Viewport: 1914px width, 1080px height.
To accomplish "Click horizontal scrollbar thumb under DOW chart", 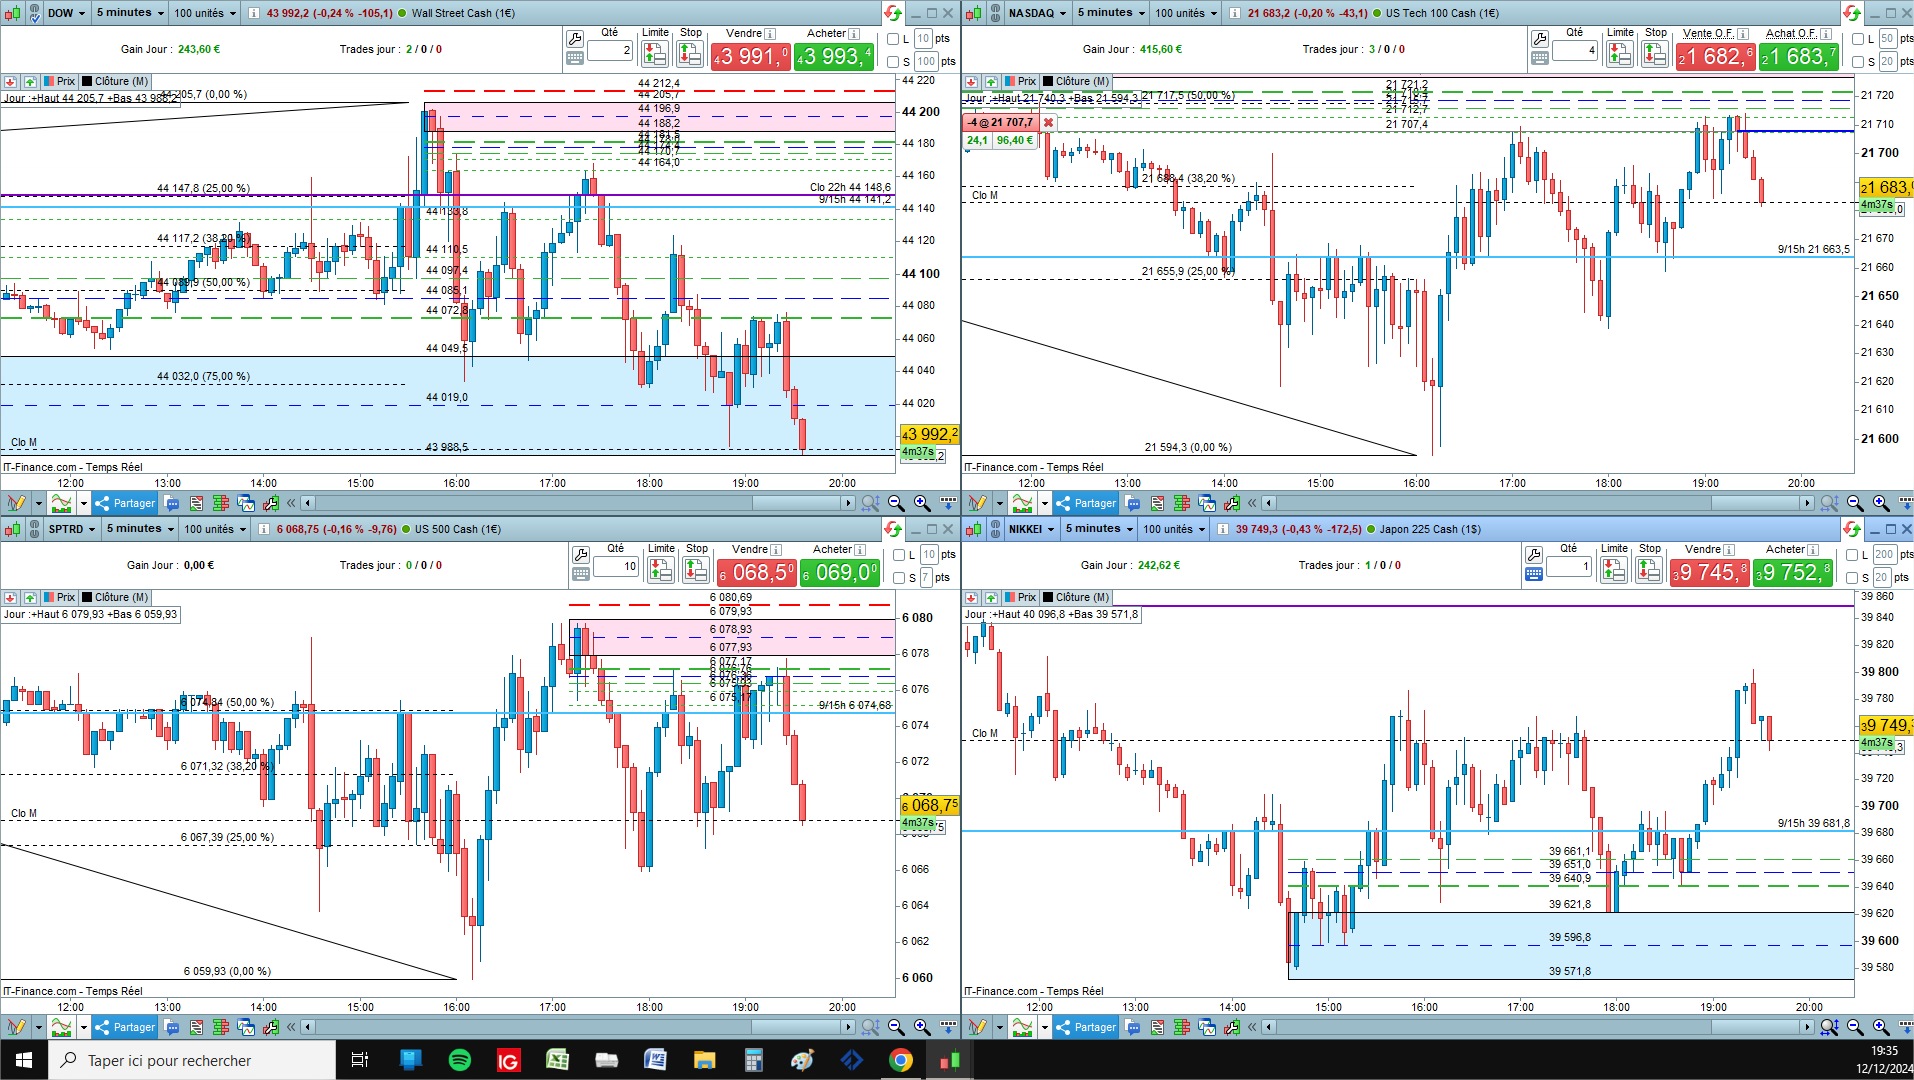I will tap(798, 503).
